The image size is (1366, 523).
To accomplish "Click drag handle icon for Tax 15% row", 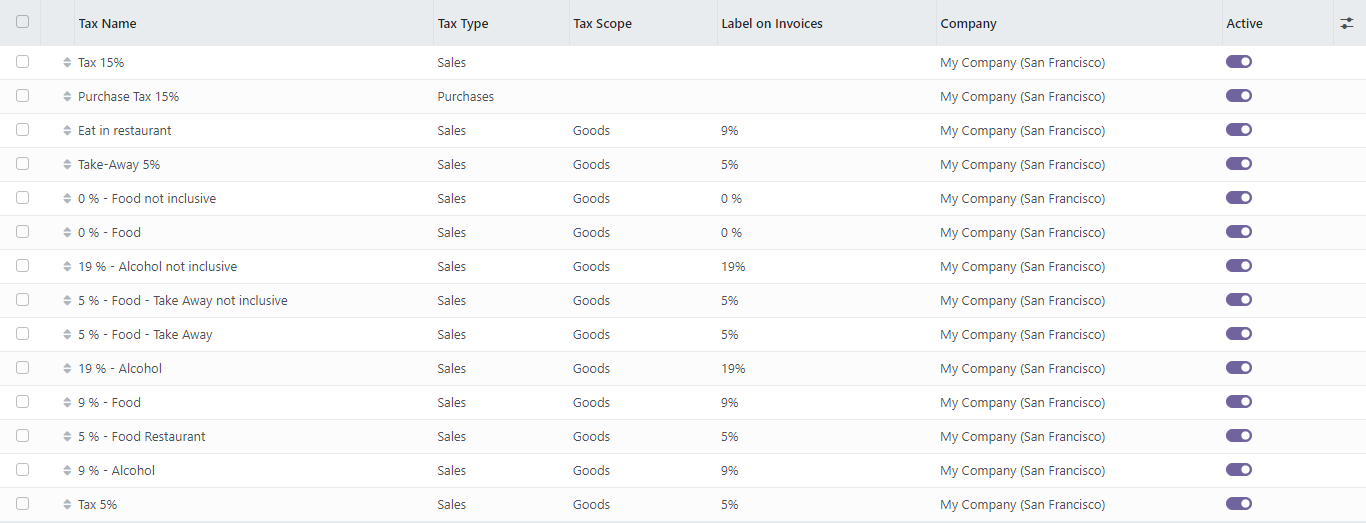I will (67, 63).
